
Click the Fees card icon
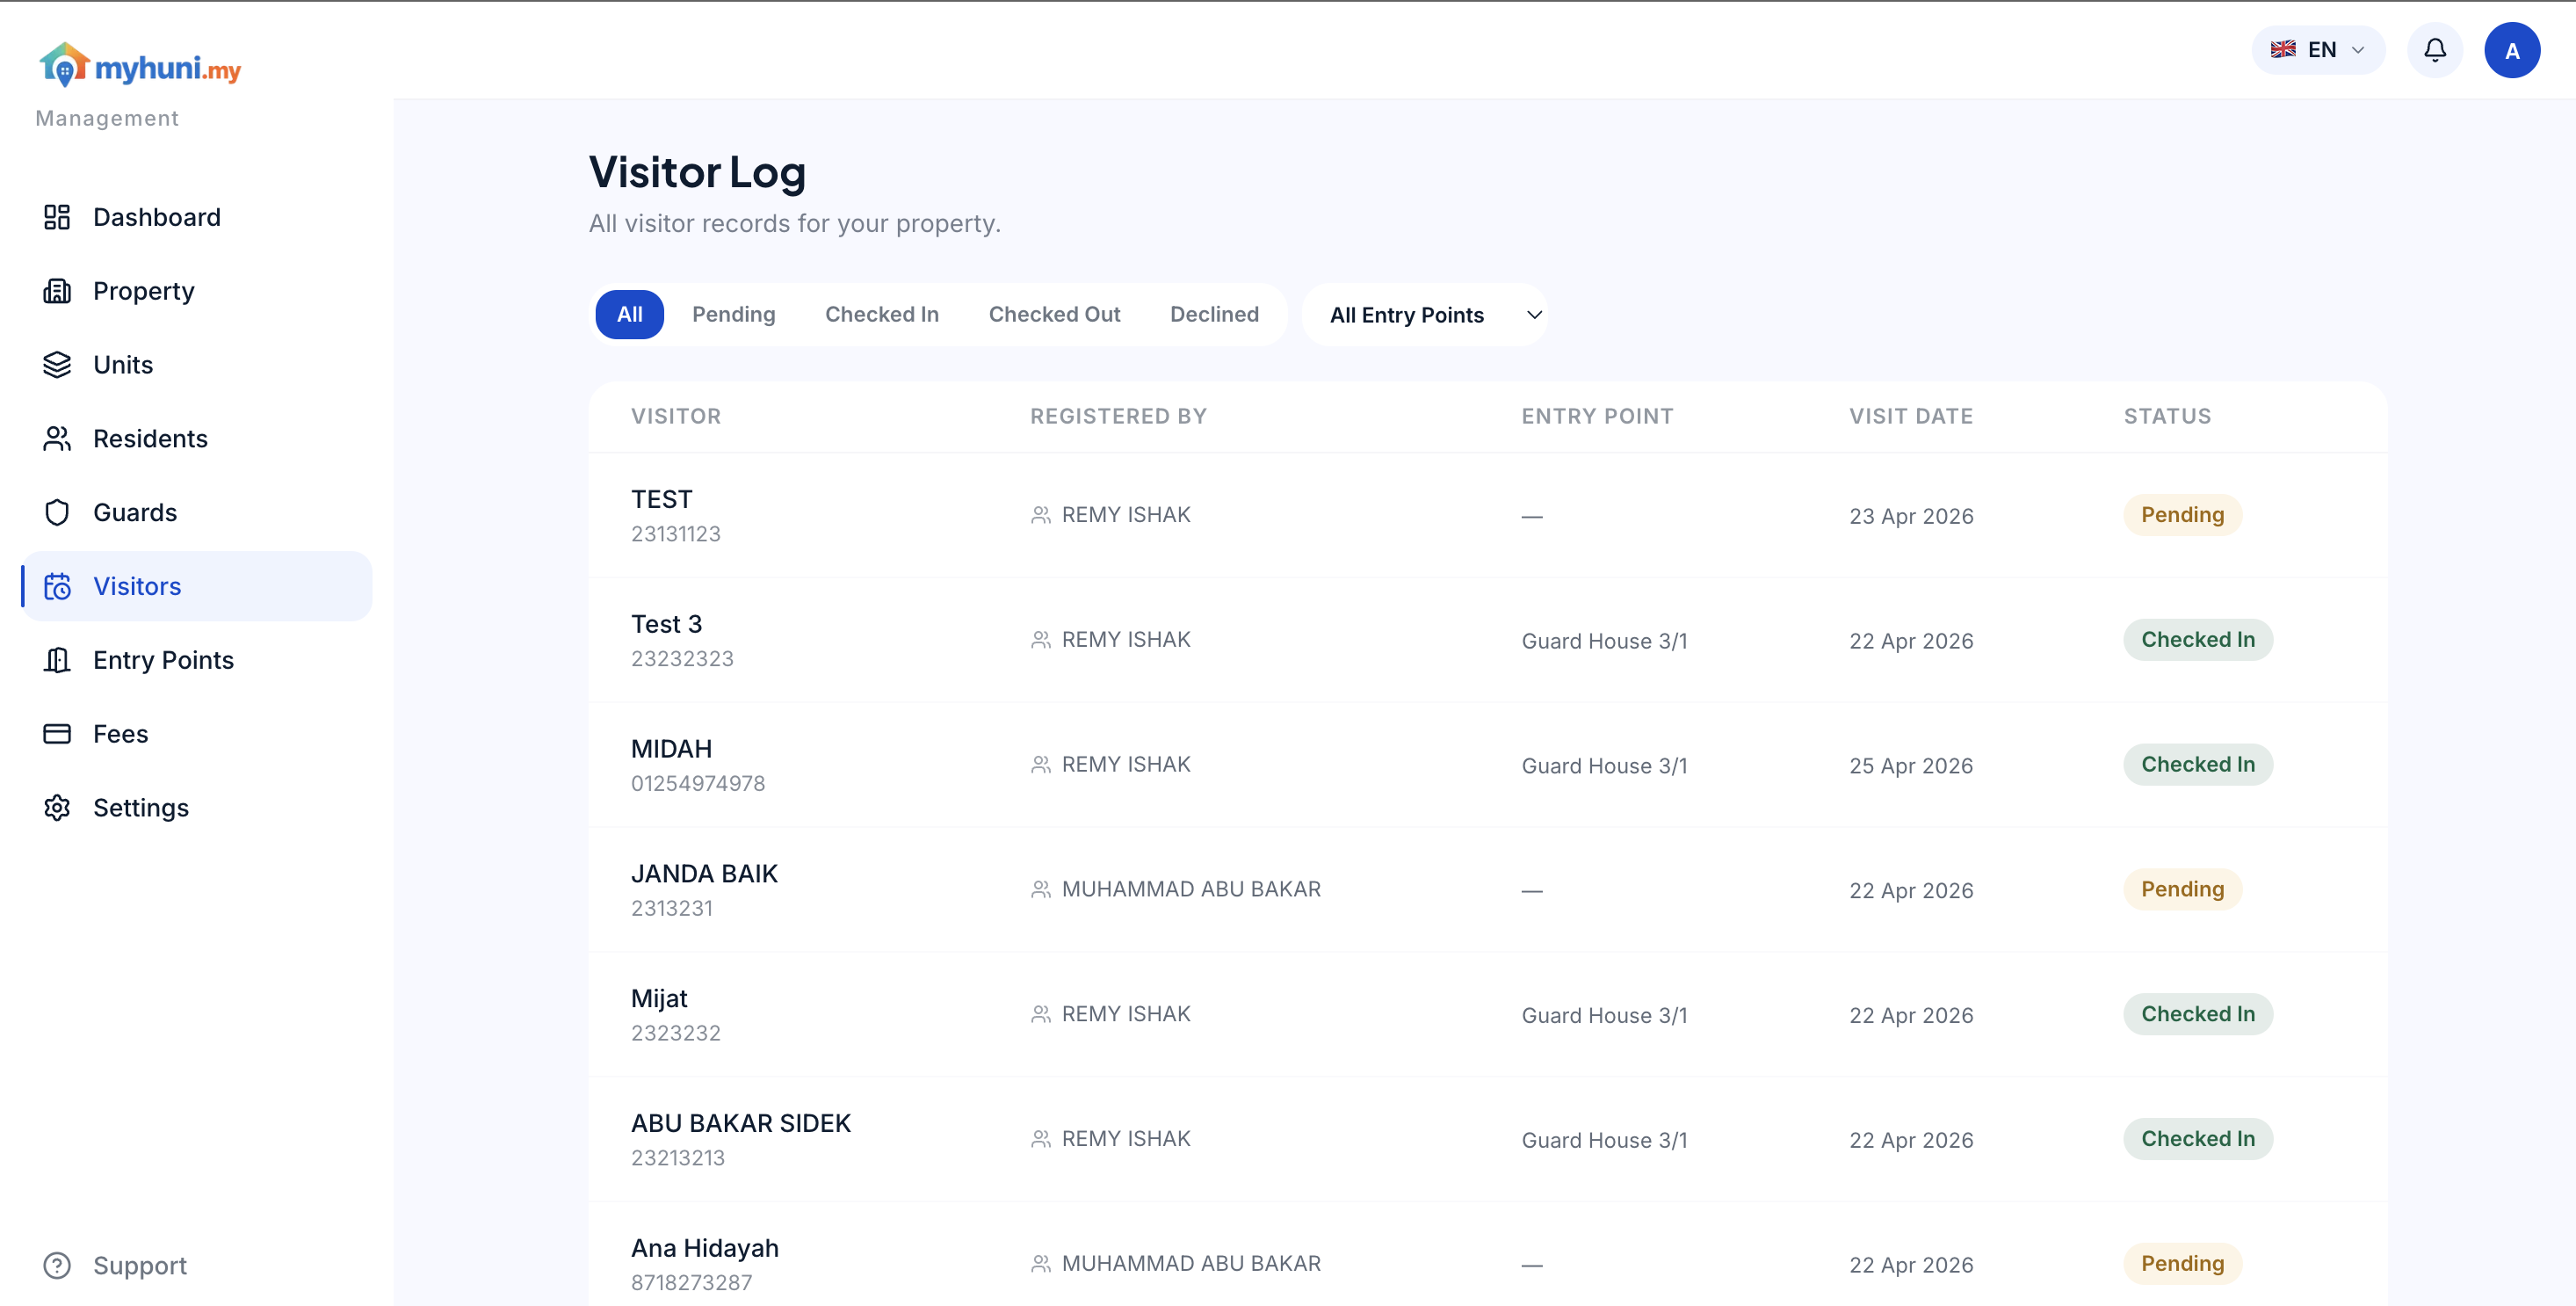57,733
